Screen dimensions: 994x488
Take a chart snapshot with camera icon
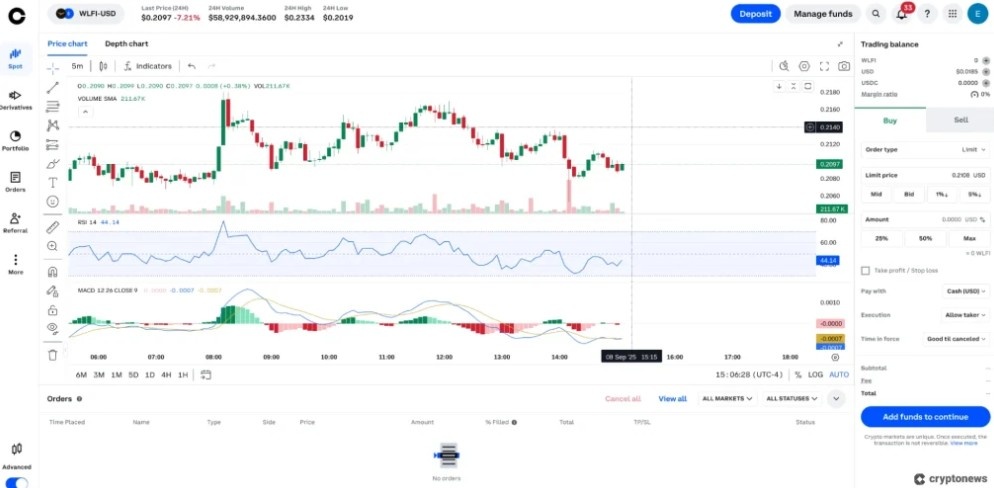(x=844, y=66)
